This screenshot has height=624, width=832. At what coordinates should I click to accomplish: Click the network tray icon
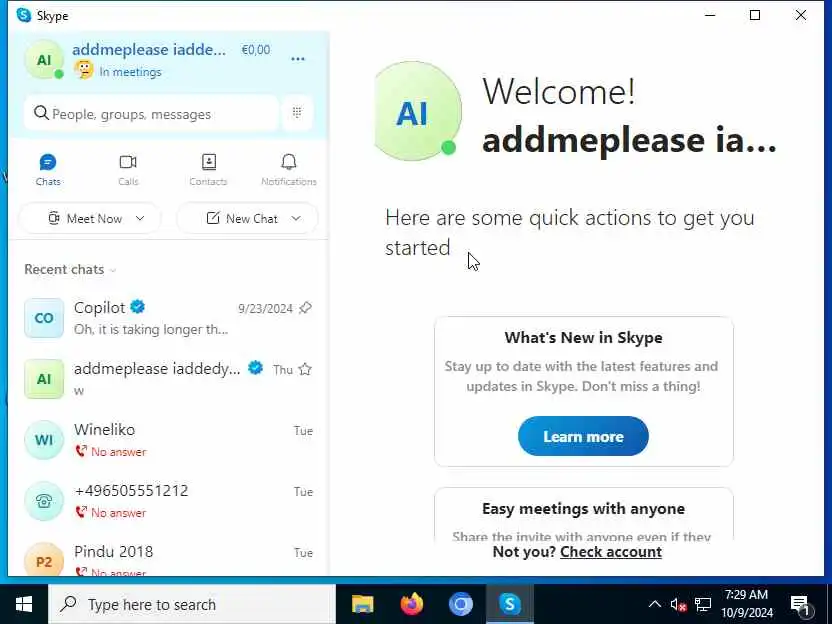click(x=703, y=604)
